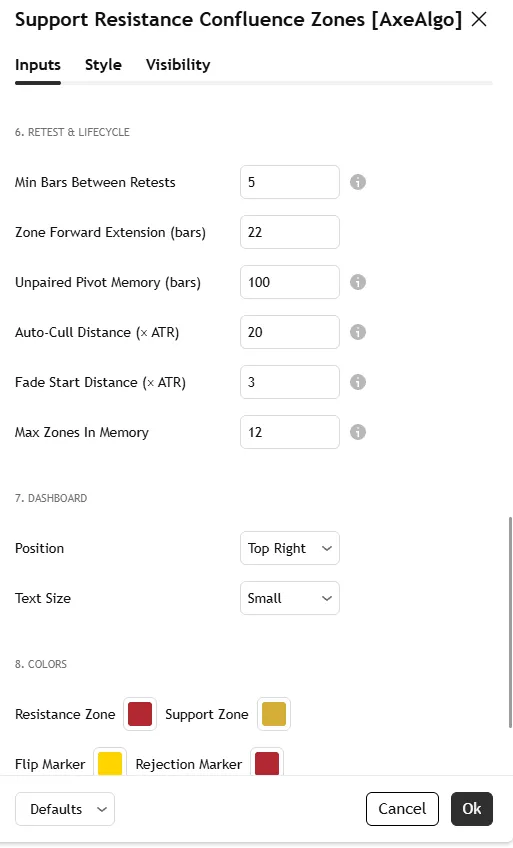Open info icon for Auto-Cull Distance
This screenshot has height=848, width=513.
tap(358, 332)
